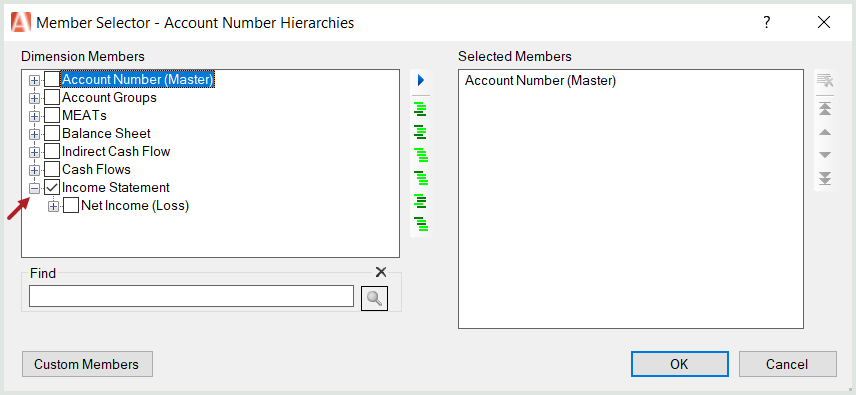Uncheck the Income Statement checkbox
Viewport: 856px width, 395px height.
(52, 188)
